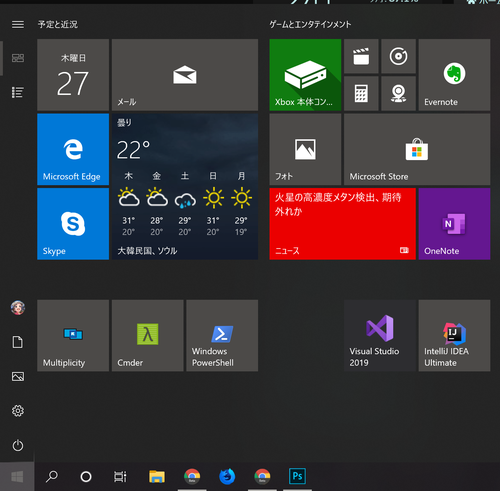Launch Microsoft Edge tile
Viewport: 500px width, 491px height.
click(73, 149)
